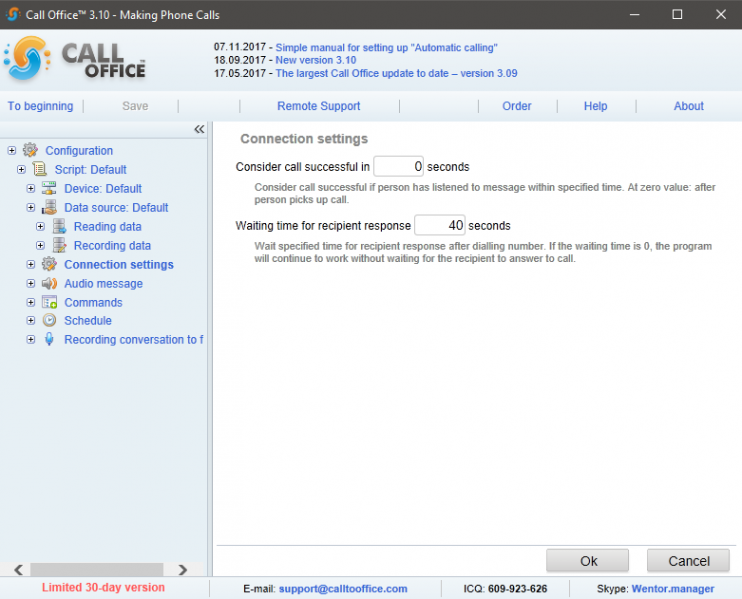Image resolution: width=742 pixels, height=599 pixels.
Task: Click the Waiting time for recipient response field
Action: click(440, 225)
